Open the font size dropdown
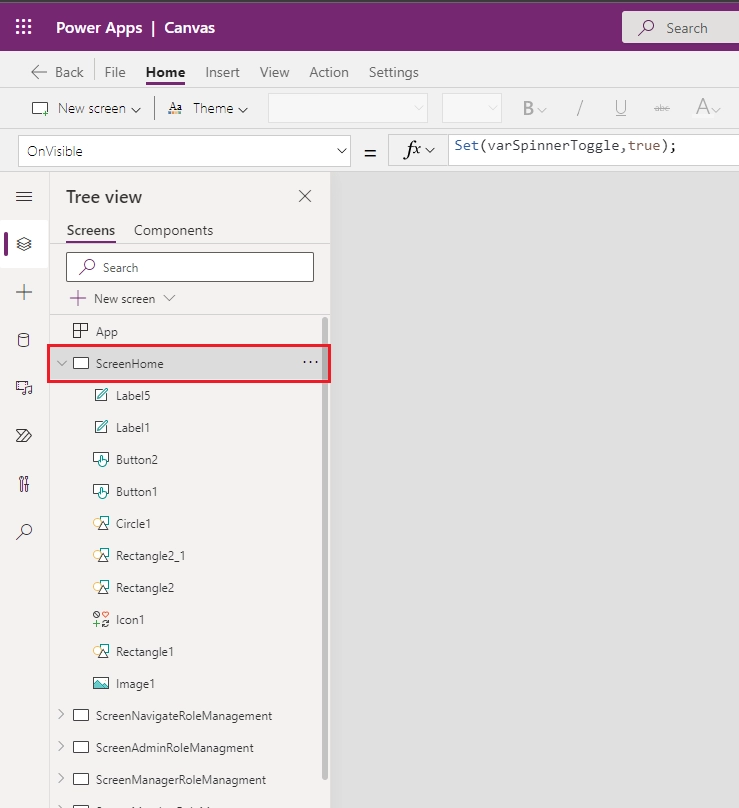The image size is (739, 808). (x=472, y=108)
